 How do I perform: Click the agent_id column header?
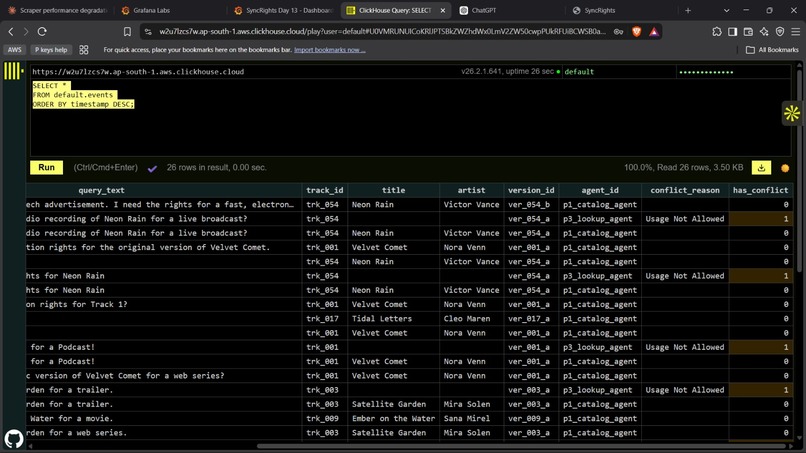(600, 190)
